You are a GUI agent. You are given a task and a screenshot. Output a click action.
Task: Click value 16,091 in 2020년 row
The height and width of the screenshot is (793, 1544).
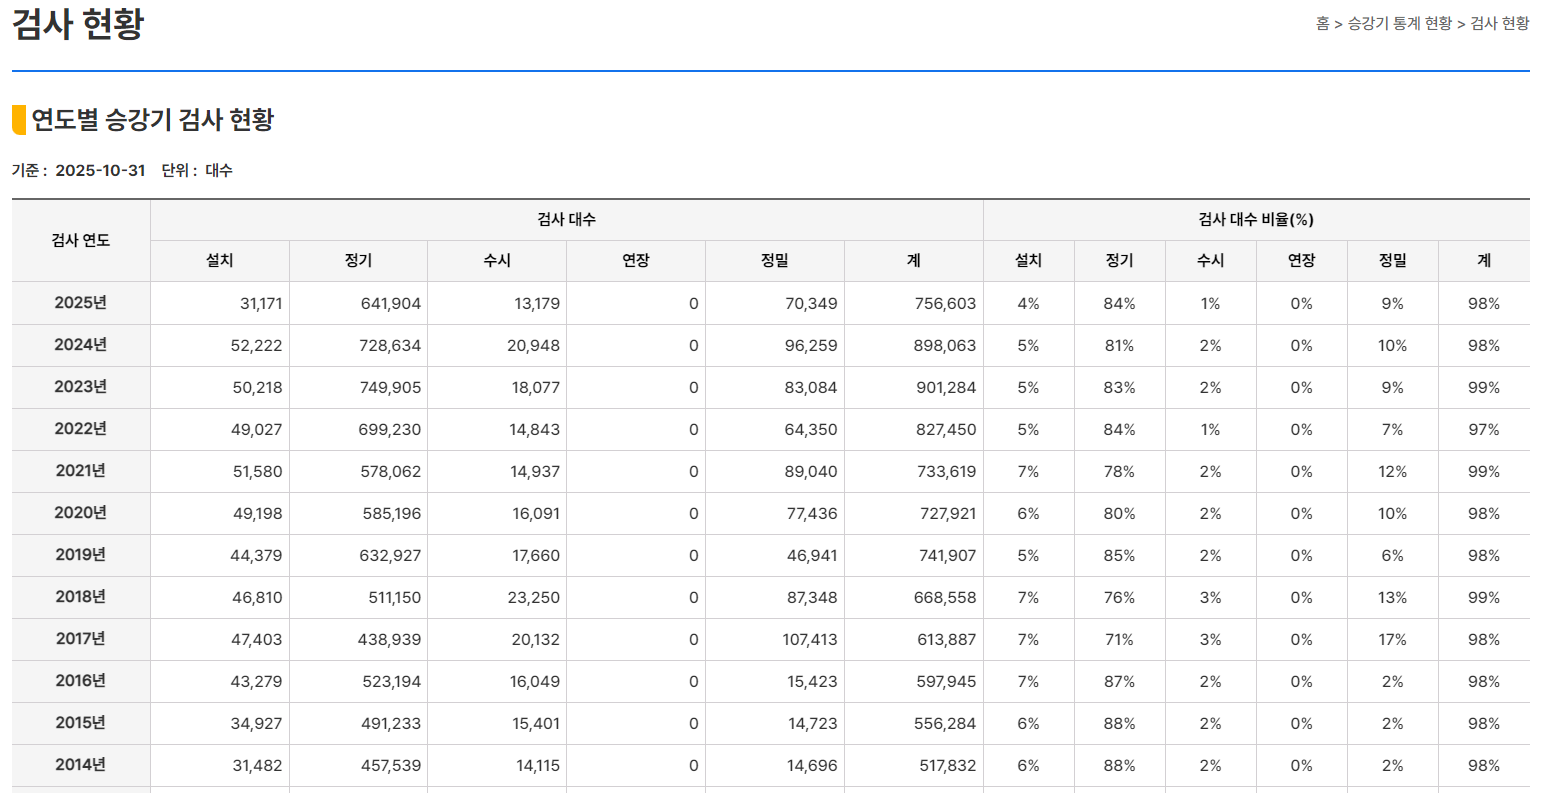537,514
